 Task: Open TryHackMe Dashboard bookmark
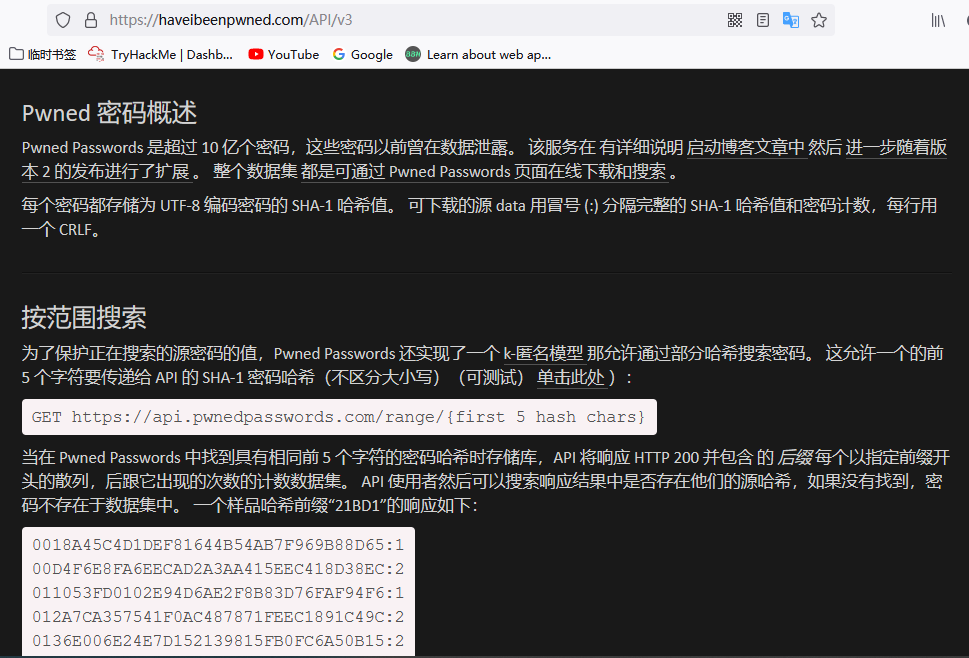[x=161, y=54]
